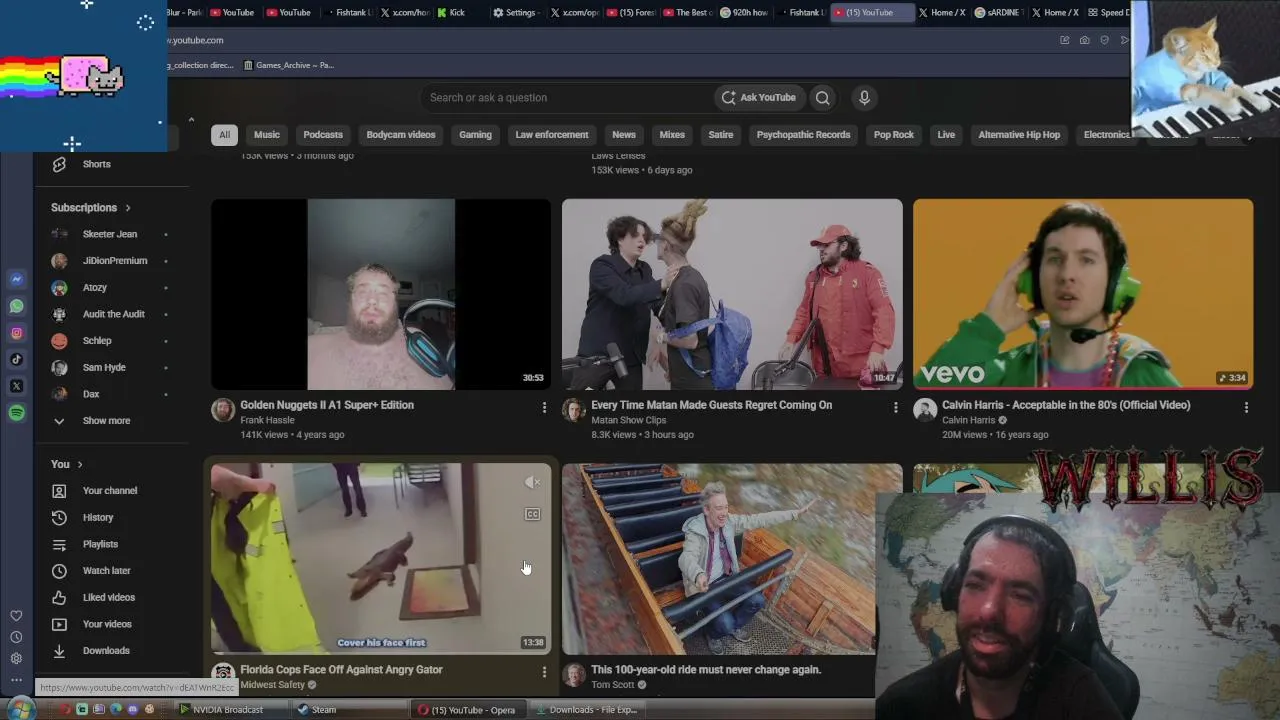
Task: Click the Ask YouTube button
Action: [758, 97]
